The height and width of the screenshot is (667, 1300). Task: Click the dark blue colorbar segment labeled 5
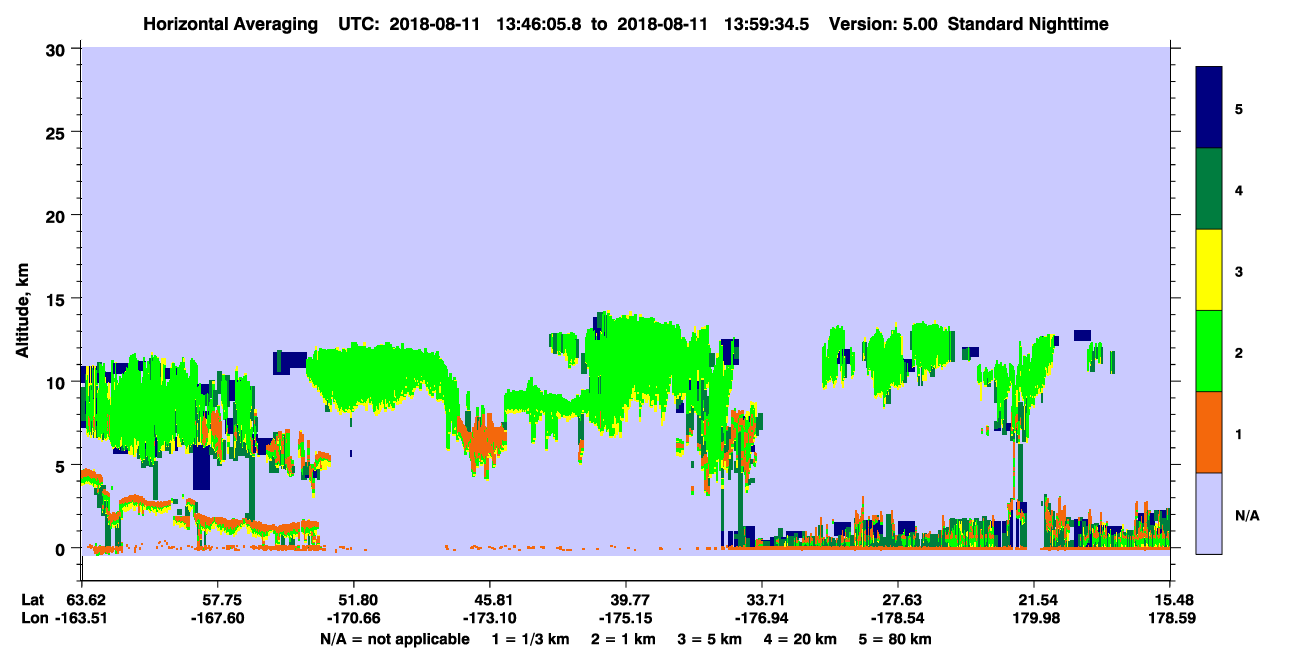point(1209,108)
